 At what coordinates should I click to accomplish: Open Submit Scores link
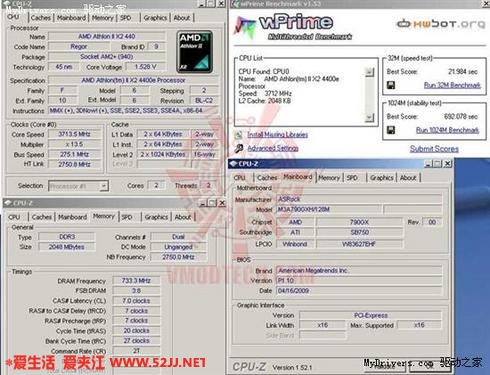coord(434,149)
